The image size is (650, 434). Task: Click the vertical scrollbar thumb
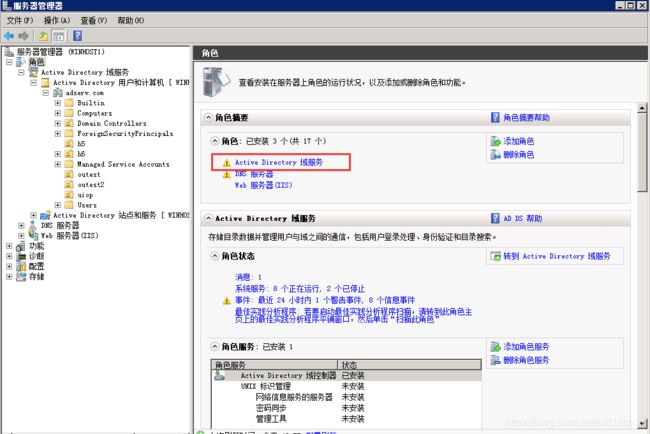click(x=642, y=153)
